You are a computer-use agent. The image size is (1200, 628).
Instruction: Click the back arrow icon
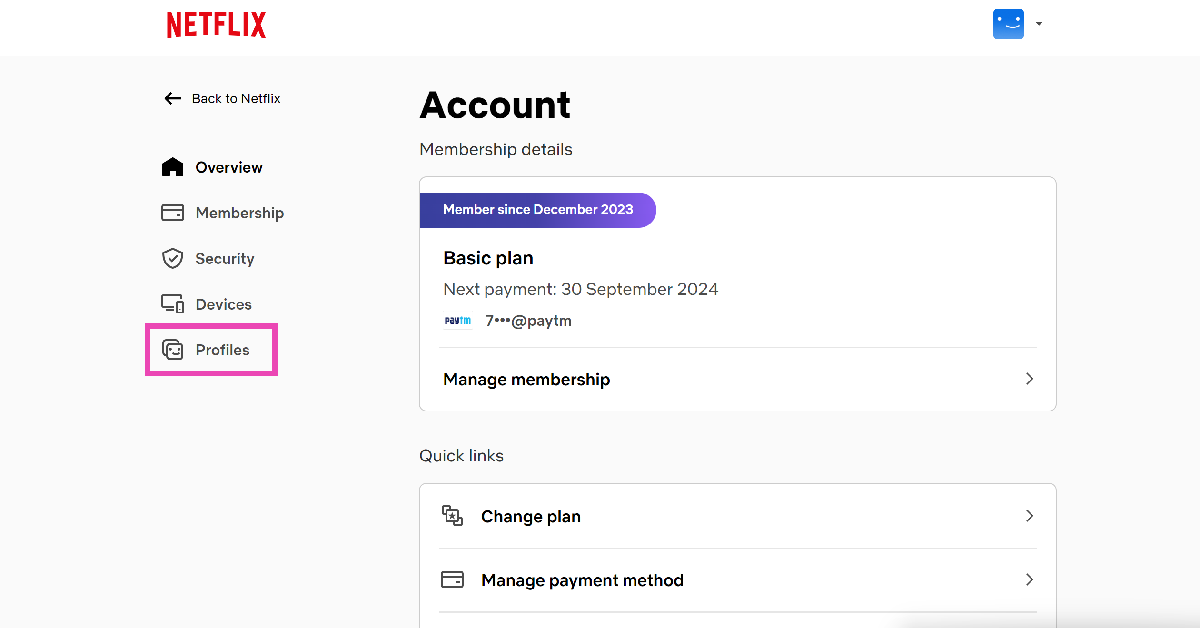coord(173,98)
